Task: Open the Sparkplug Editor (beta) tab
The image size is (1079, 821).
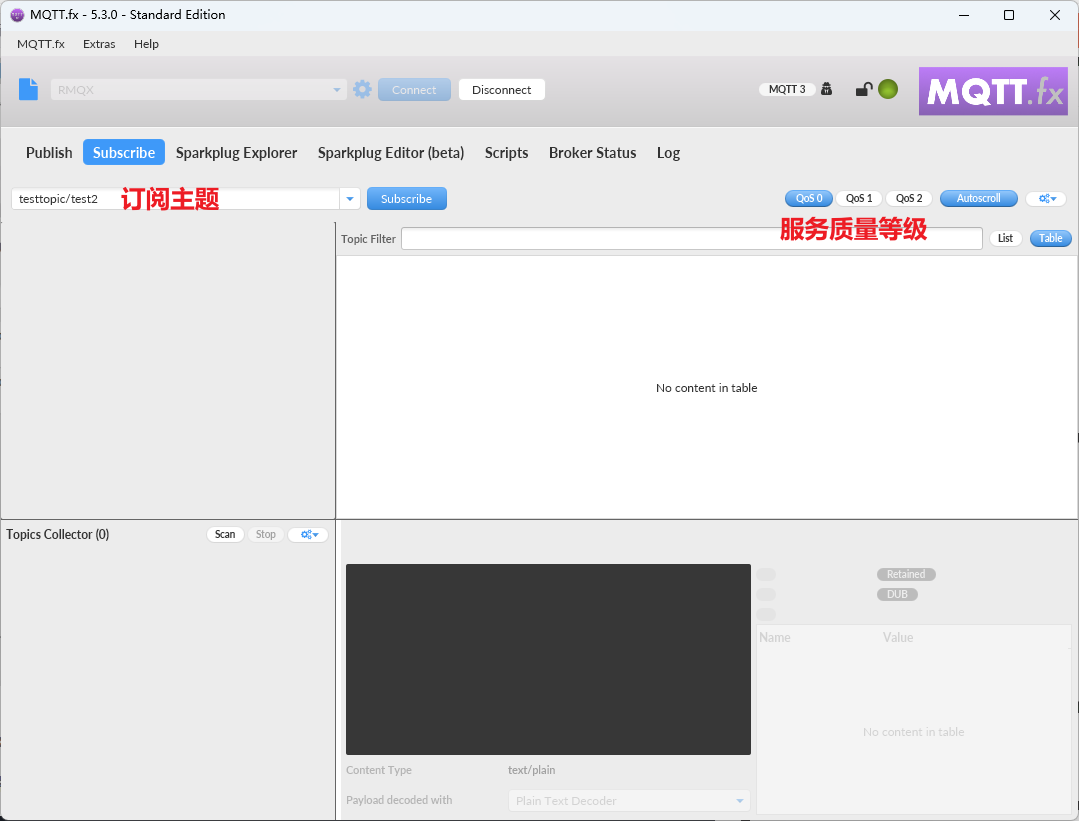Action: [391, 153]
